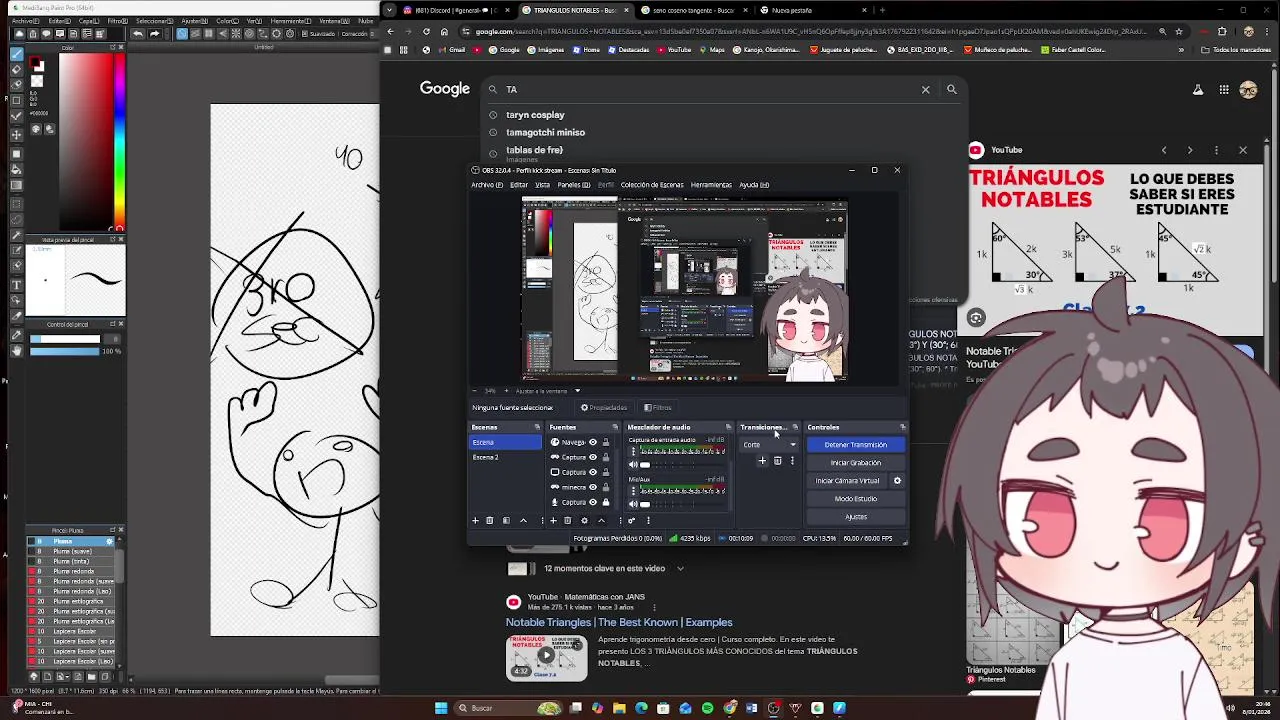Screen dimensions: 1280x720
Task: Click Detener Transmisión button
Action: (855, 445)
